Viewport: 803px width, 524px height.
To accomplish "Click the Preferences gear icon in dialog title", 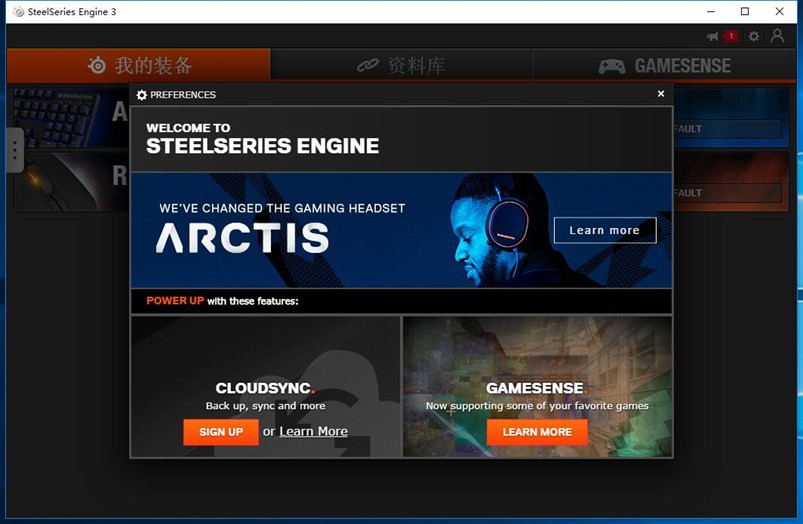I will coord(142,95).
